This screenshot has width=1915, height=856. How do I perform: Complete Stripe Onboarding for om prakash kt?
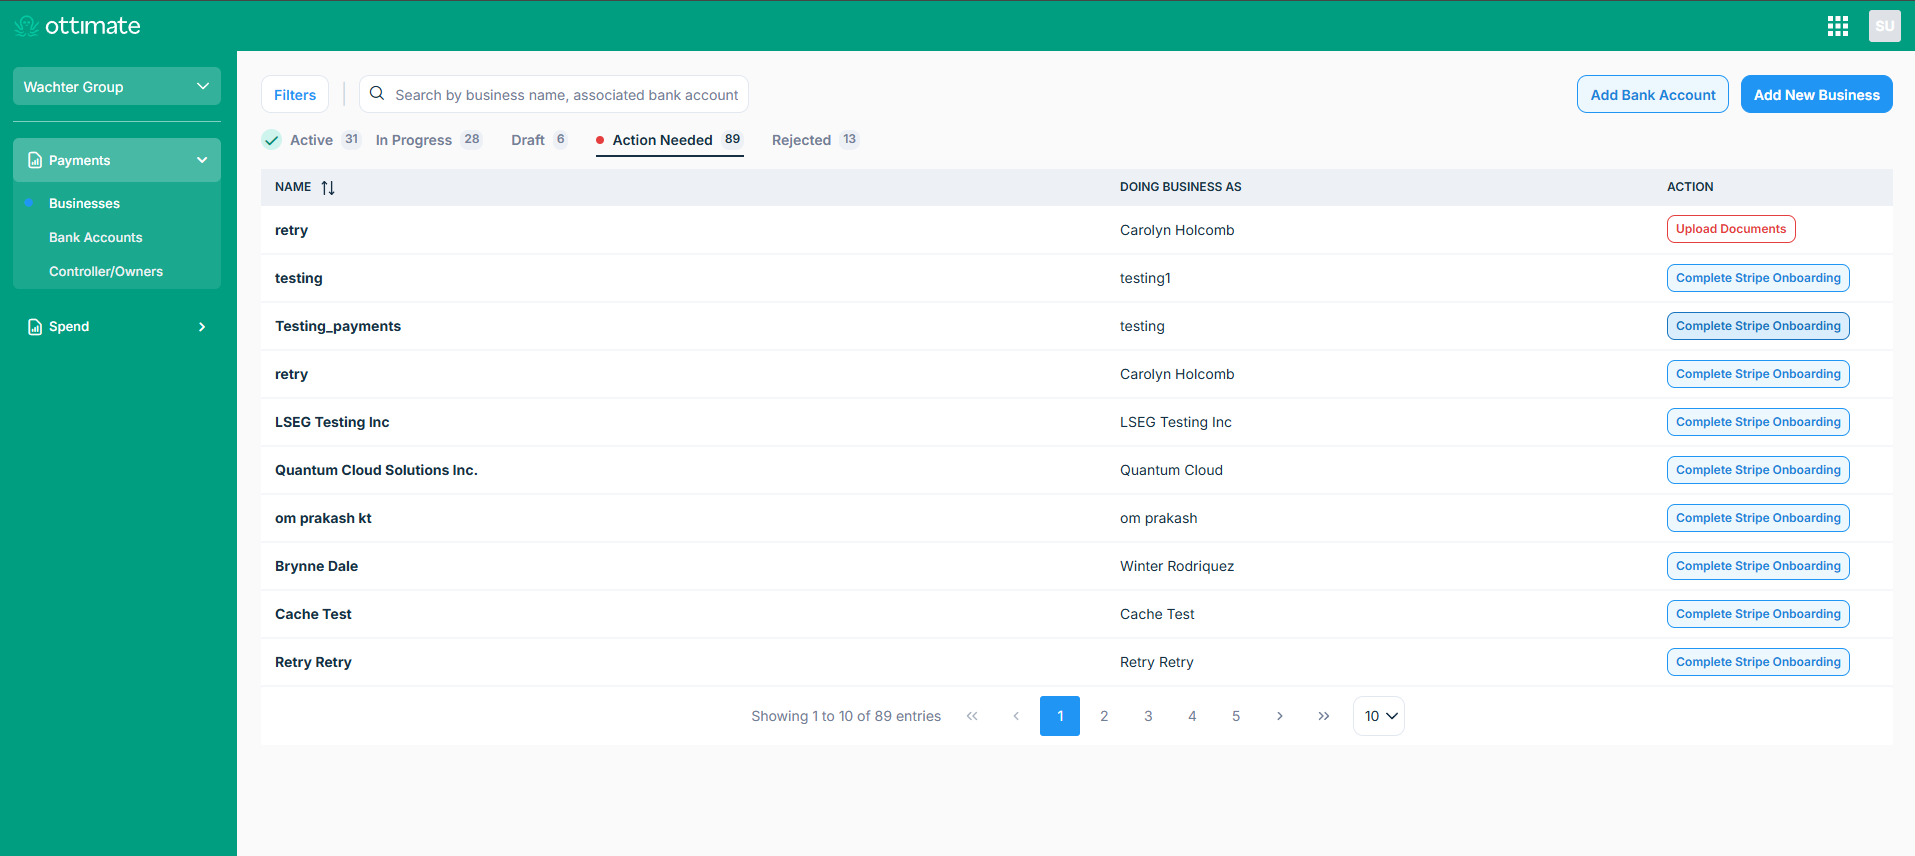1758,518
